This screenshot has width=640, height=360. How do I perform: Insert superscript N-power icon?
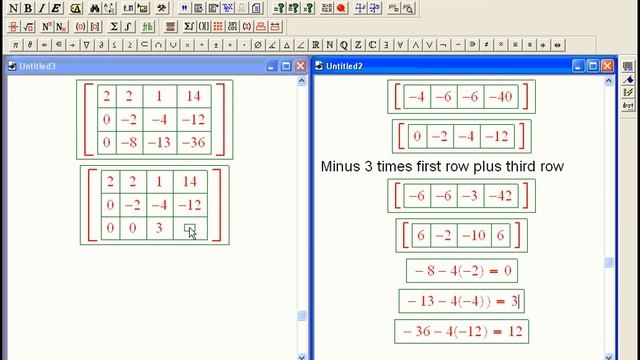[47, 27]
